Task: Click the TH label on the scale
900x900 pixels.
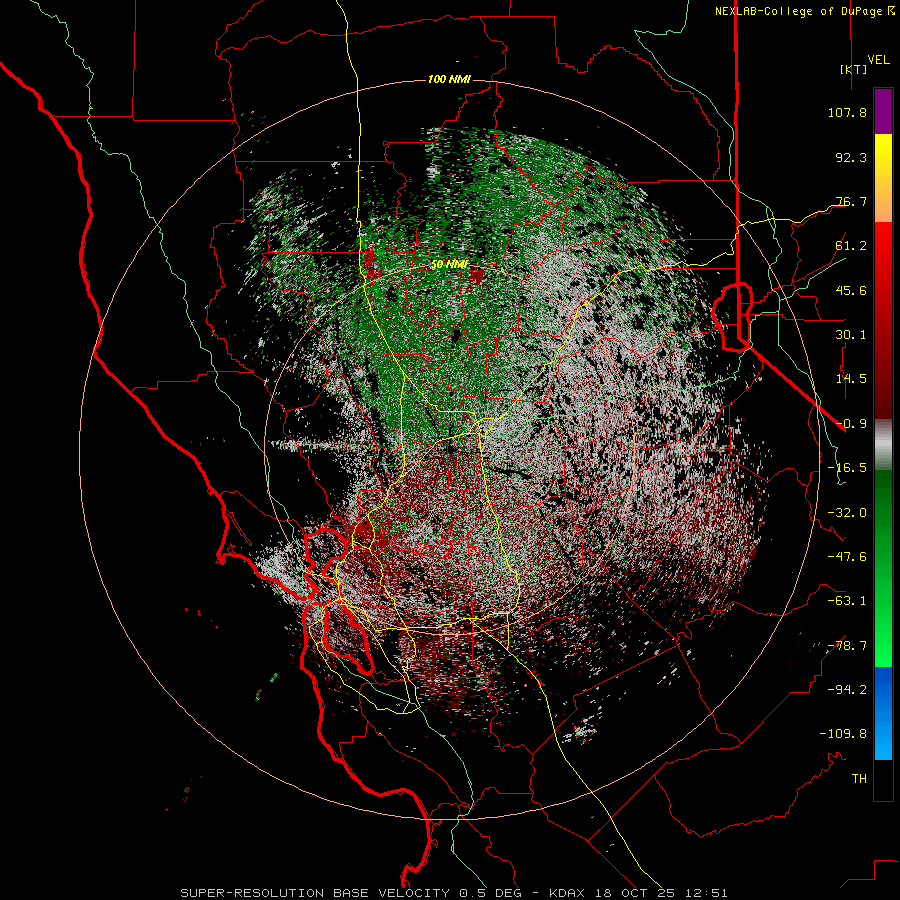Action: (859, 779)
